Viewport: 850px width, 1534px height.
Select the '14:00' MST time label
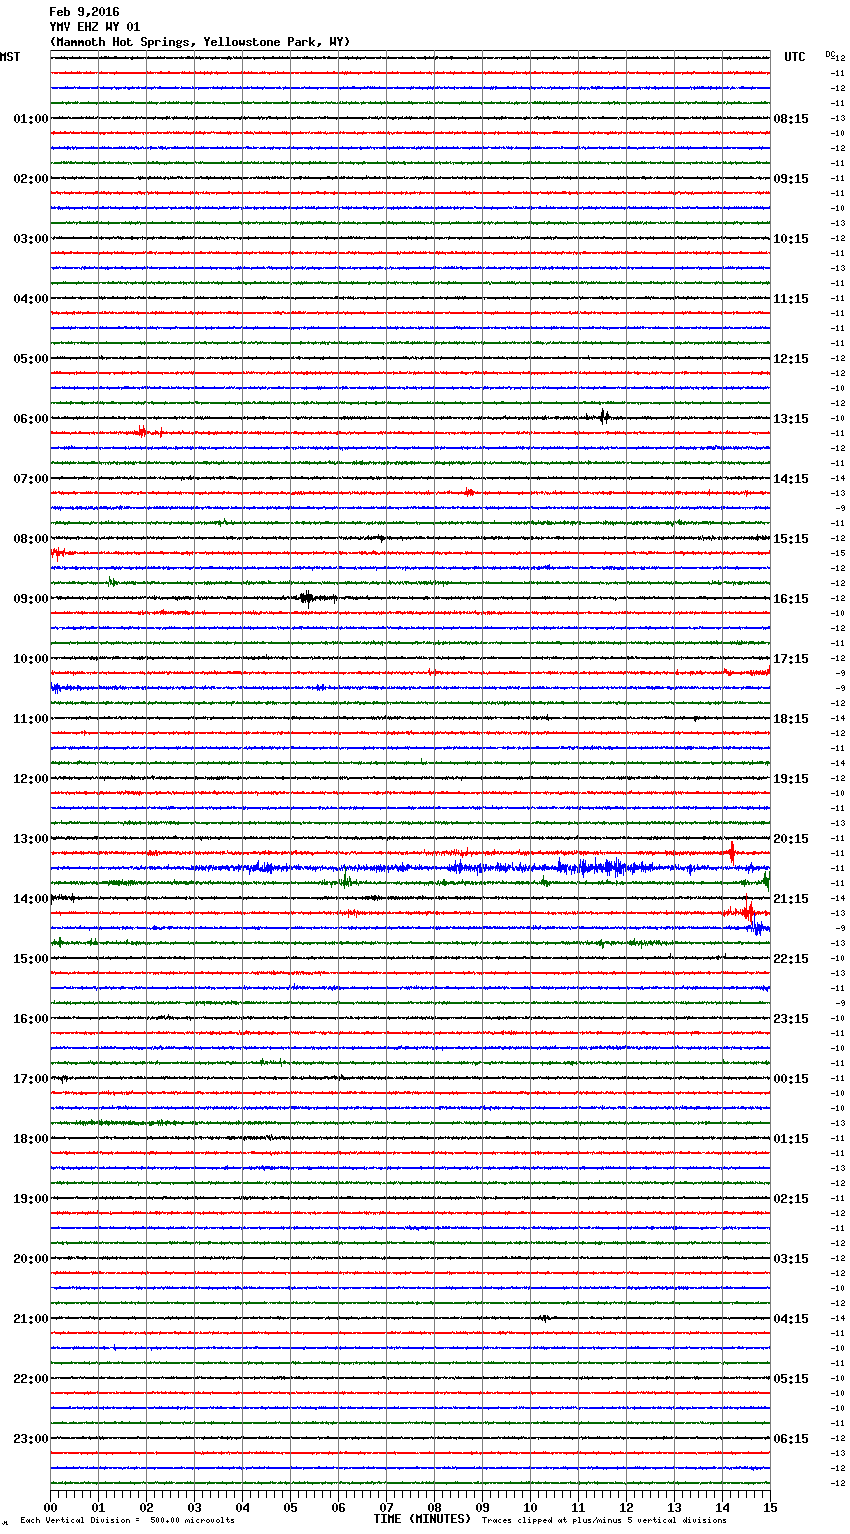click(x=31, y=899)
